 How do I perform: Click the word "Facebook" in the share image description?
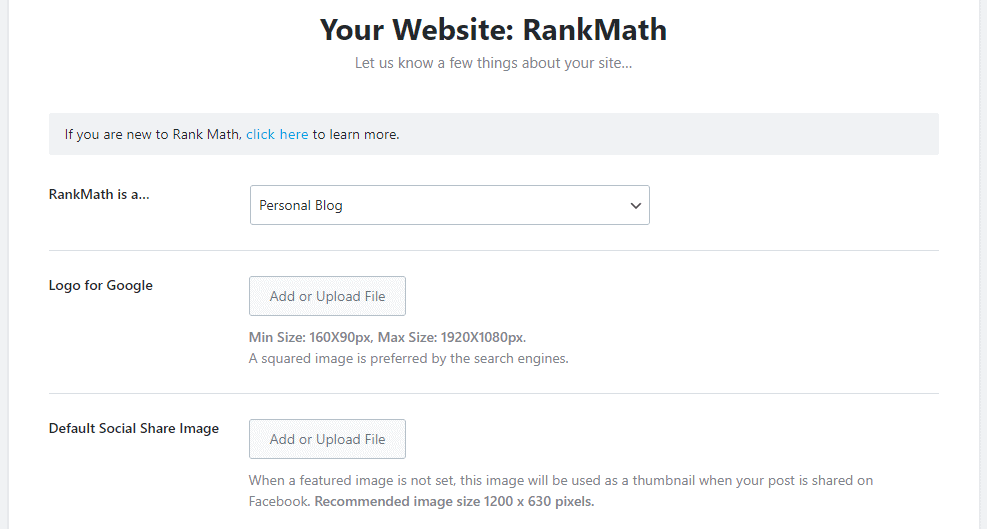click(279, 501)
